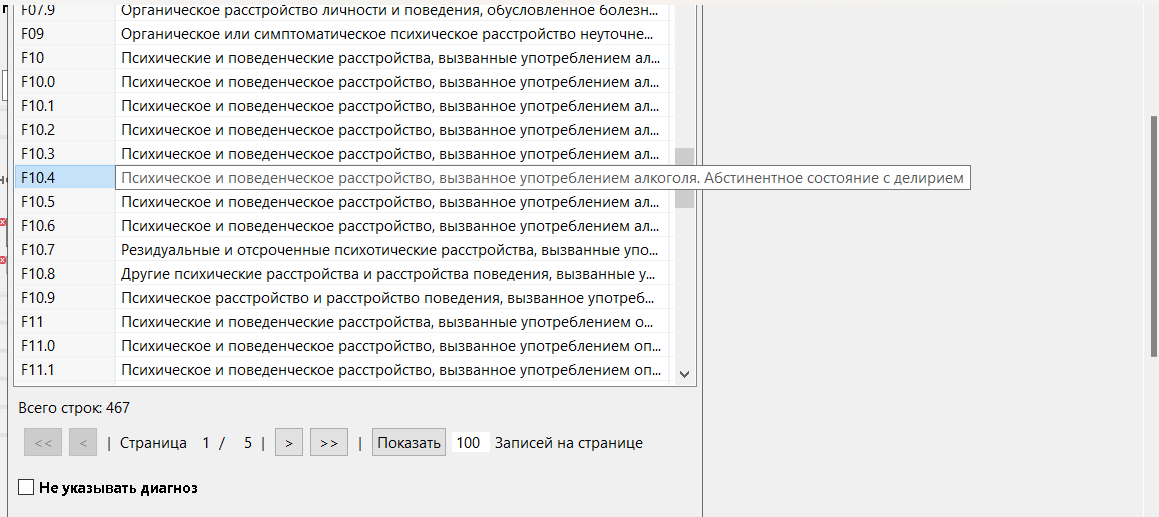Click the Всего строк: 467 label
This screenshot has height=517, width=1159.
point(74,408)
